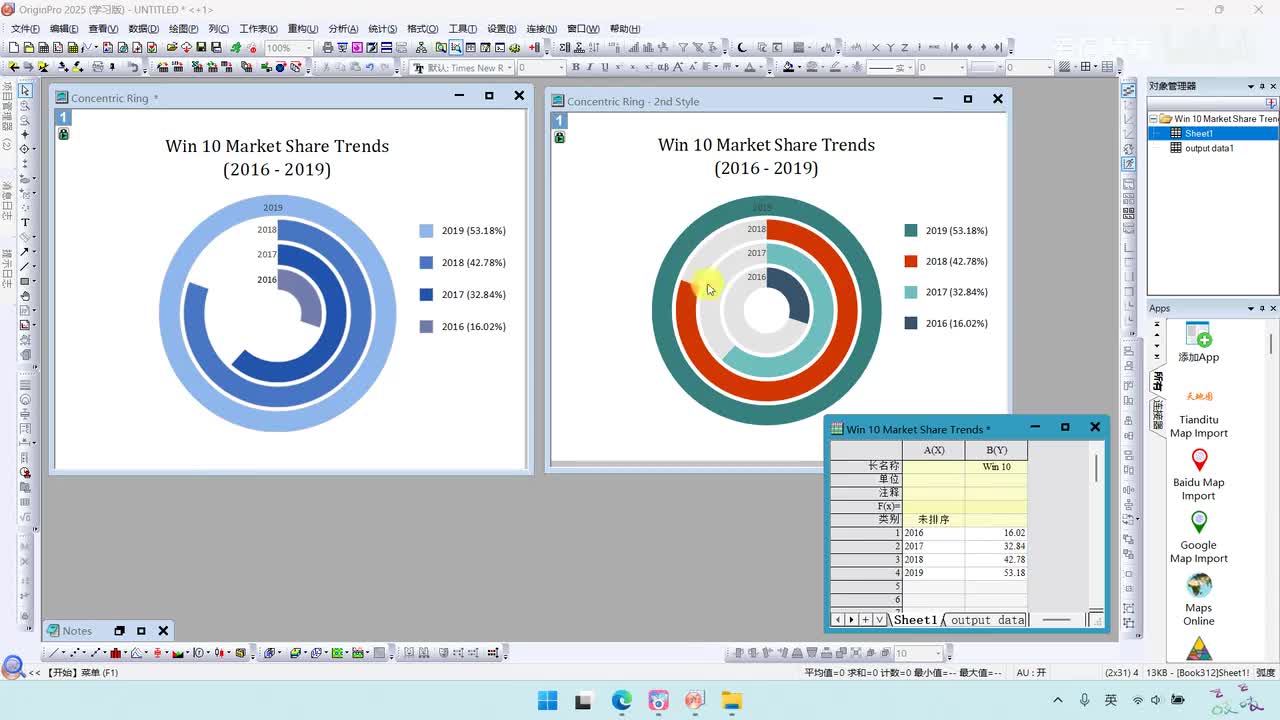The width and height of the screenshot is (1280, 720).
Task: Select output data1 in Object Manager
Action: click(x=1209, y=148)
